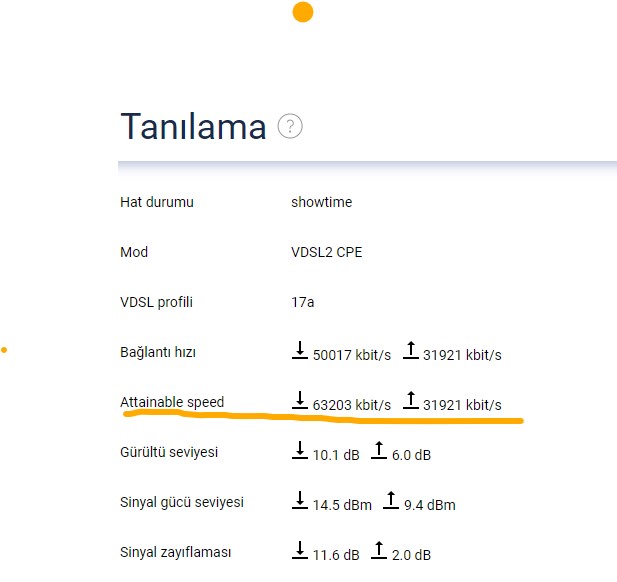The width and height of the screenshot is (617, 582).
Task: Click the 63203 kbit/s attainable download value
Action: (x=352, y=405)
